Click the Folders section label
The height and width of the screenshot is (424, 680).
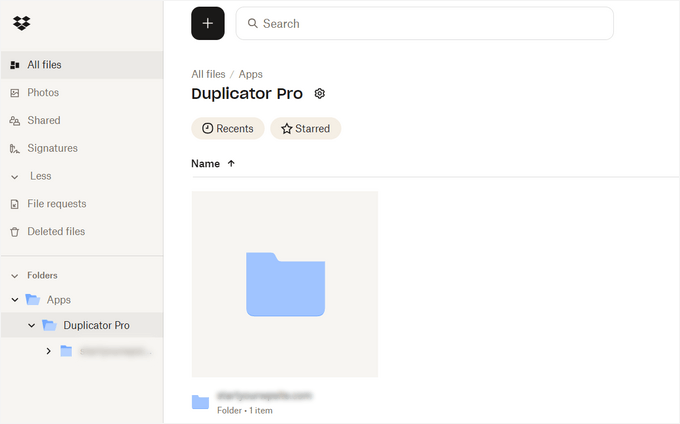click(x=42, y=275)
